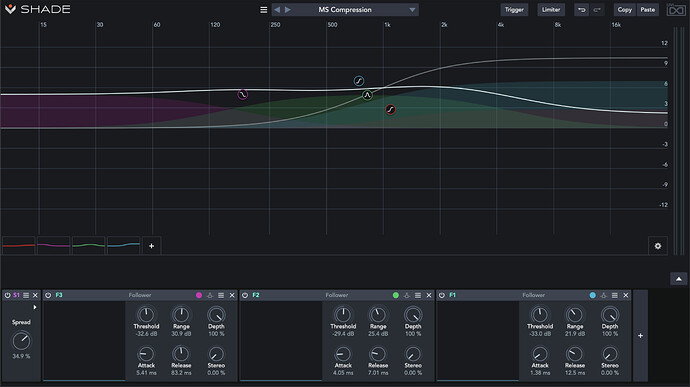Viewport: 690px width, 387px height.
Task: Go to the previous preset arrow
Action: click(277, 10)
